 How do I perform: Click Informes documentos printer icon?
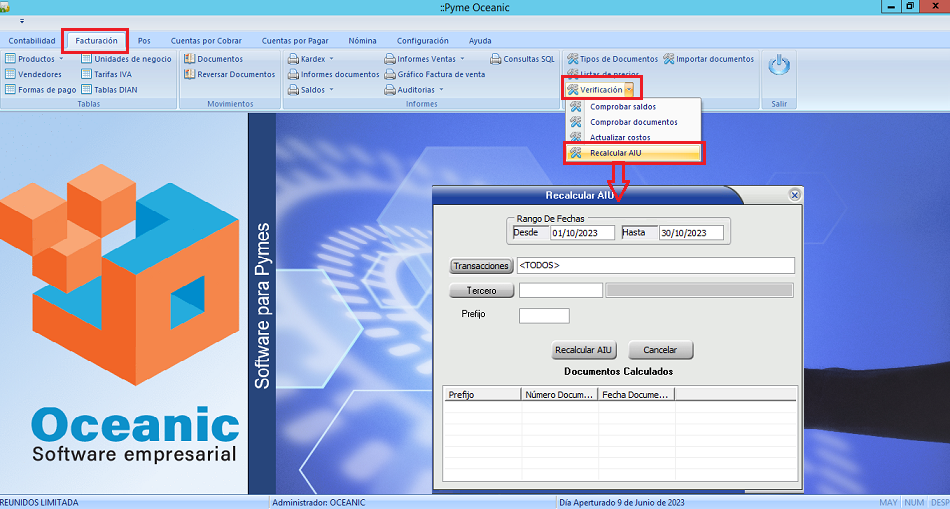(293, 75)
